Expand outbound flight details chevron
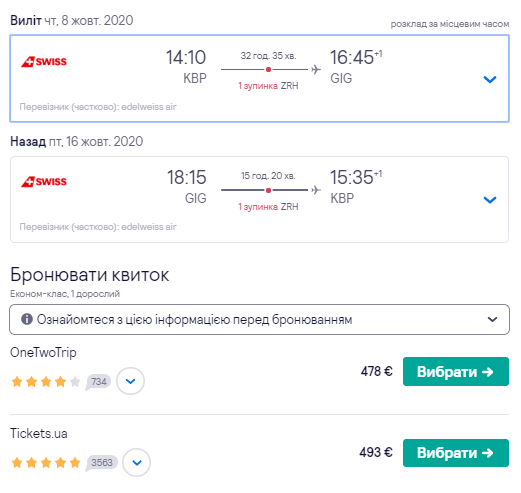This screenshot has width=521, height=493. point(490,79)
